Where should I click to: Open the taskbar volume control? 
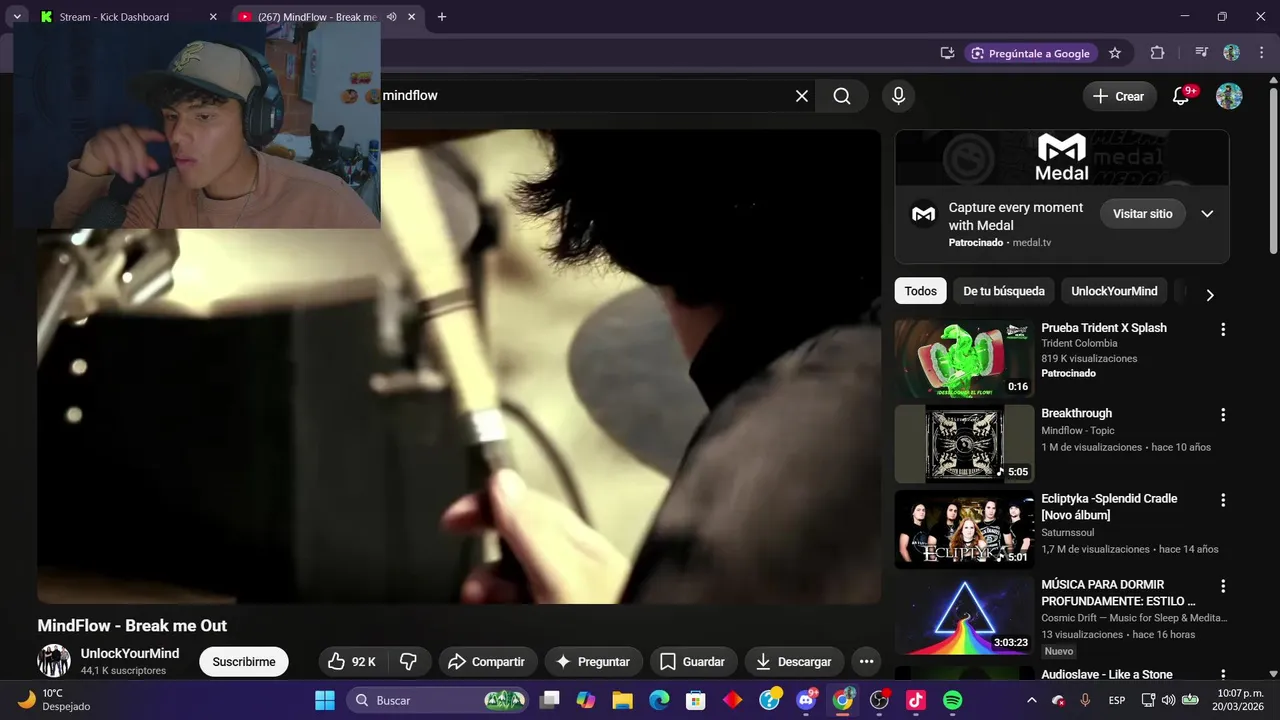1168,700
